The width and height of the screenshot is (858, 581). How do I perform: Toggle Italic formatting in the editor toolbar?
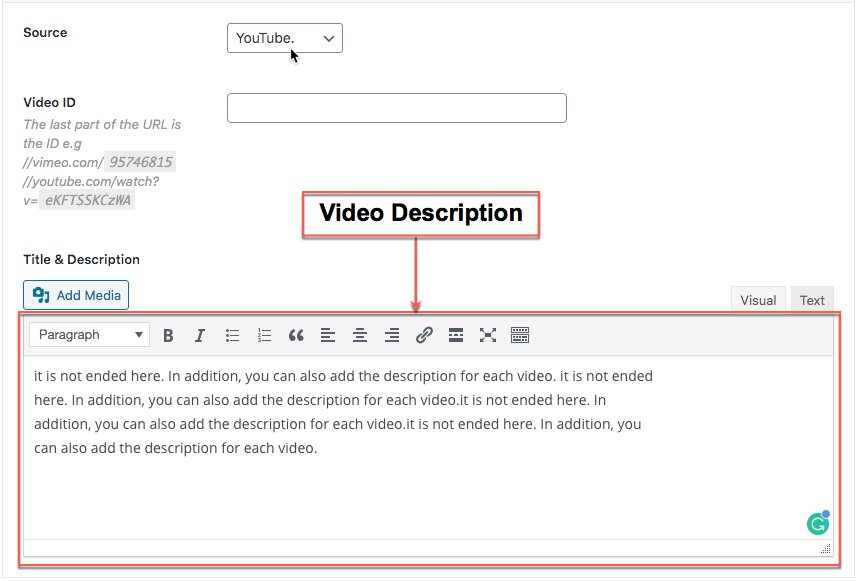click(200, 335)
